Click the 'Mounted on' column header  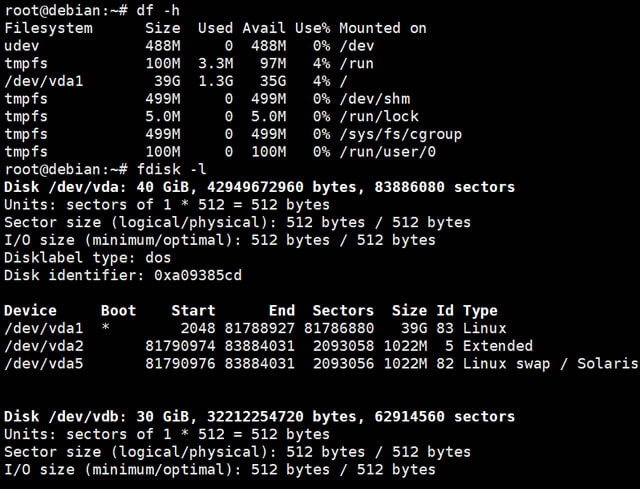tap(383, 28)
